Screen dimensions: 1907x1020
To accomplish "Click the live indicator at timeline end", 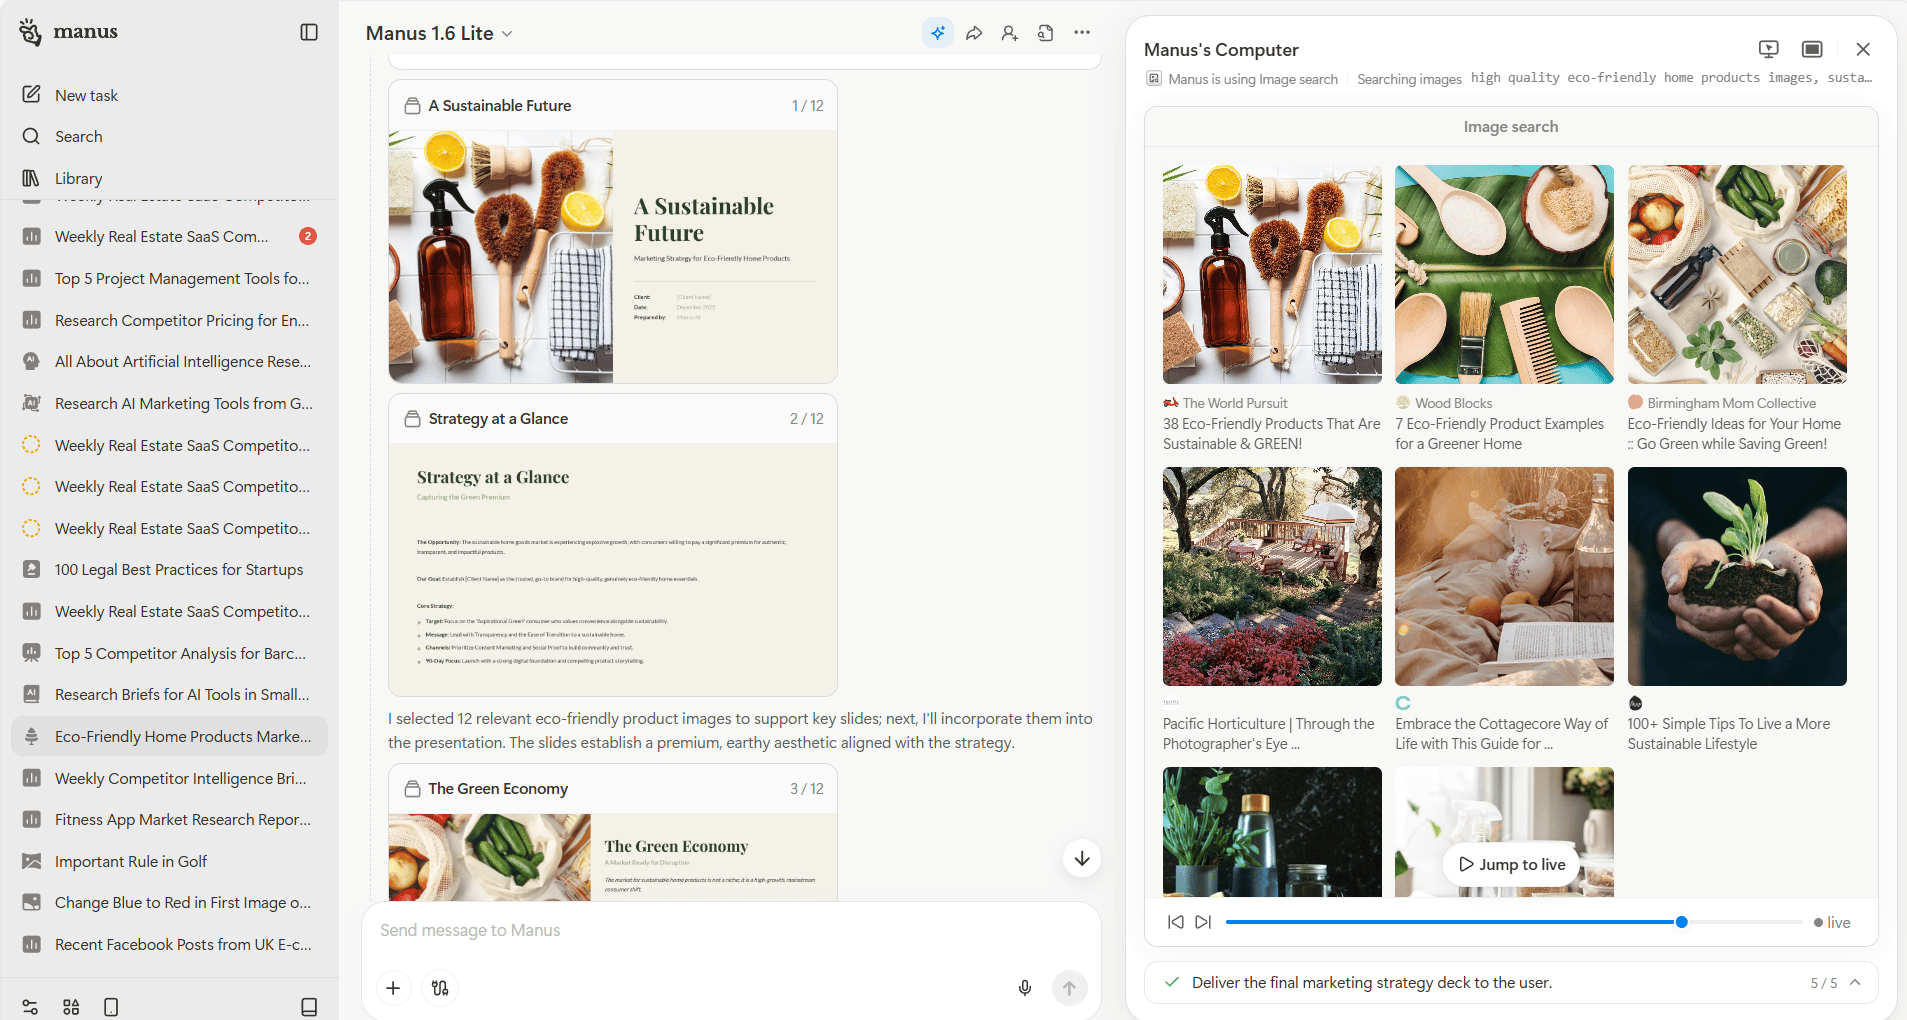I will pos(1832,923).
